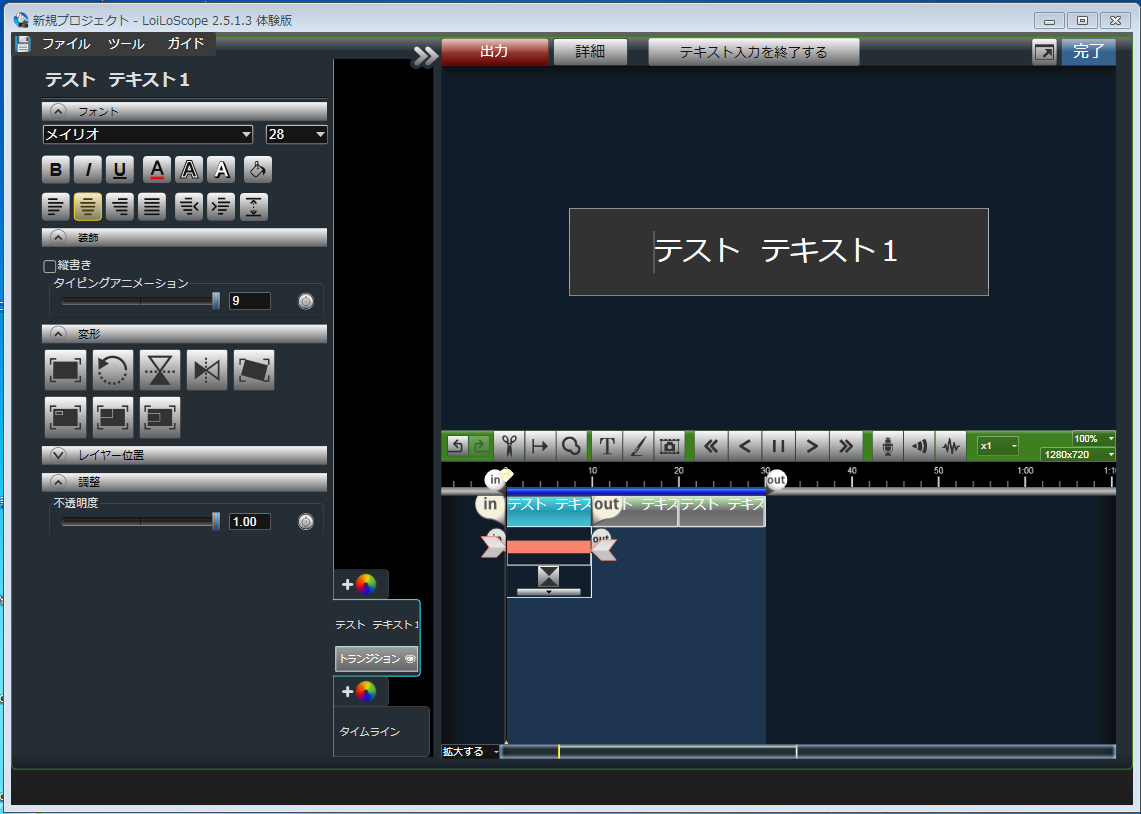Align text to the left
The height and width of the screenshot is (814, 1141).
56,207
